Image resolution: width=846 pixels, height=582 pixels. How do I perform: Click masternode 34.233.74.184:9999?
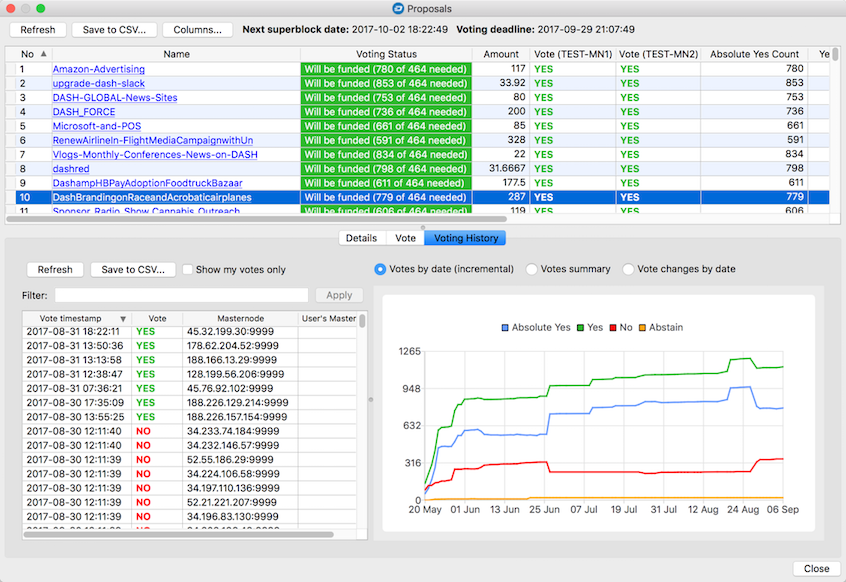[x=233, y=431]
